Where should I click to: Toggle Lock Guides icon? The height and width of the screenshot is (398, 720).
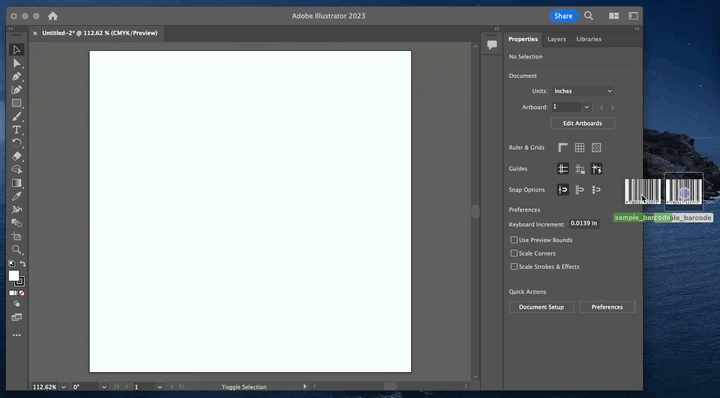point(579,168)
